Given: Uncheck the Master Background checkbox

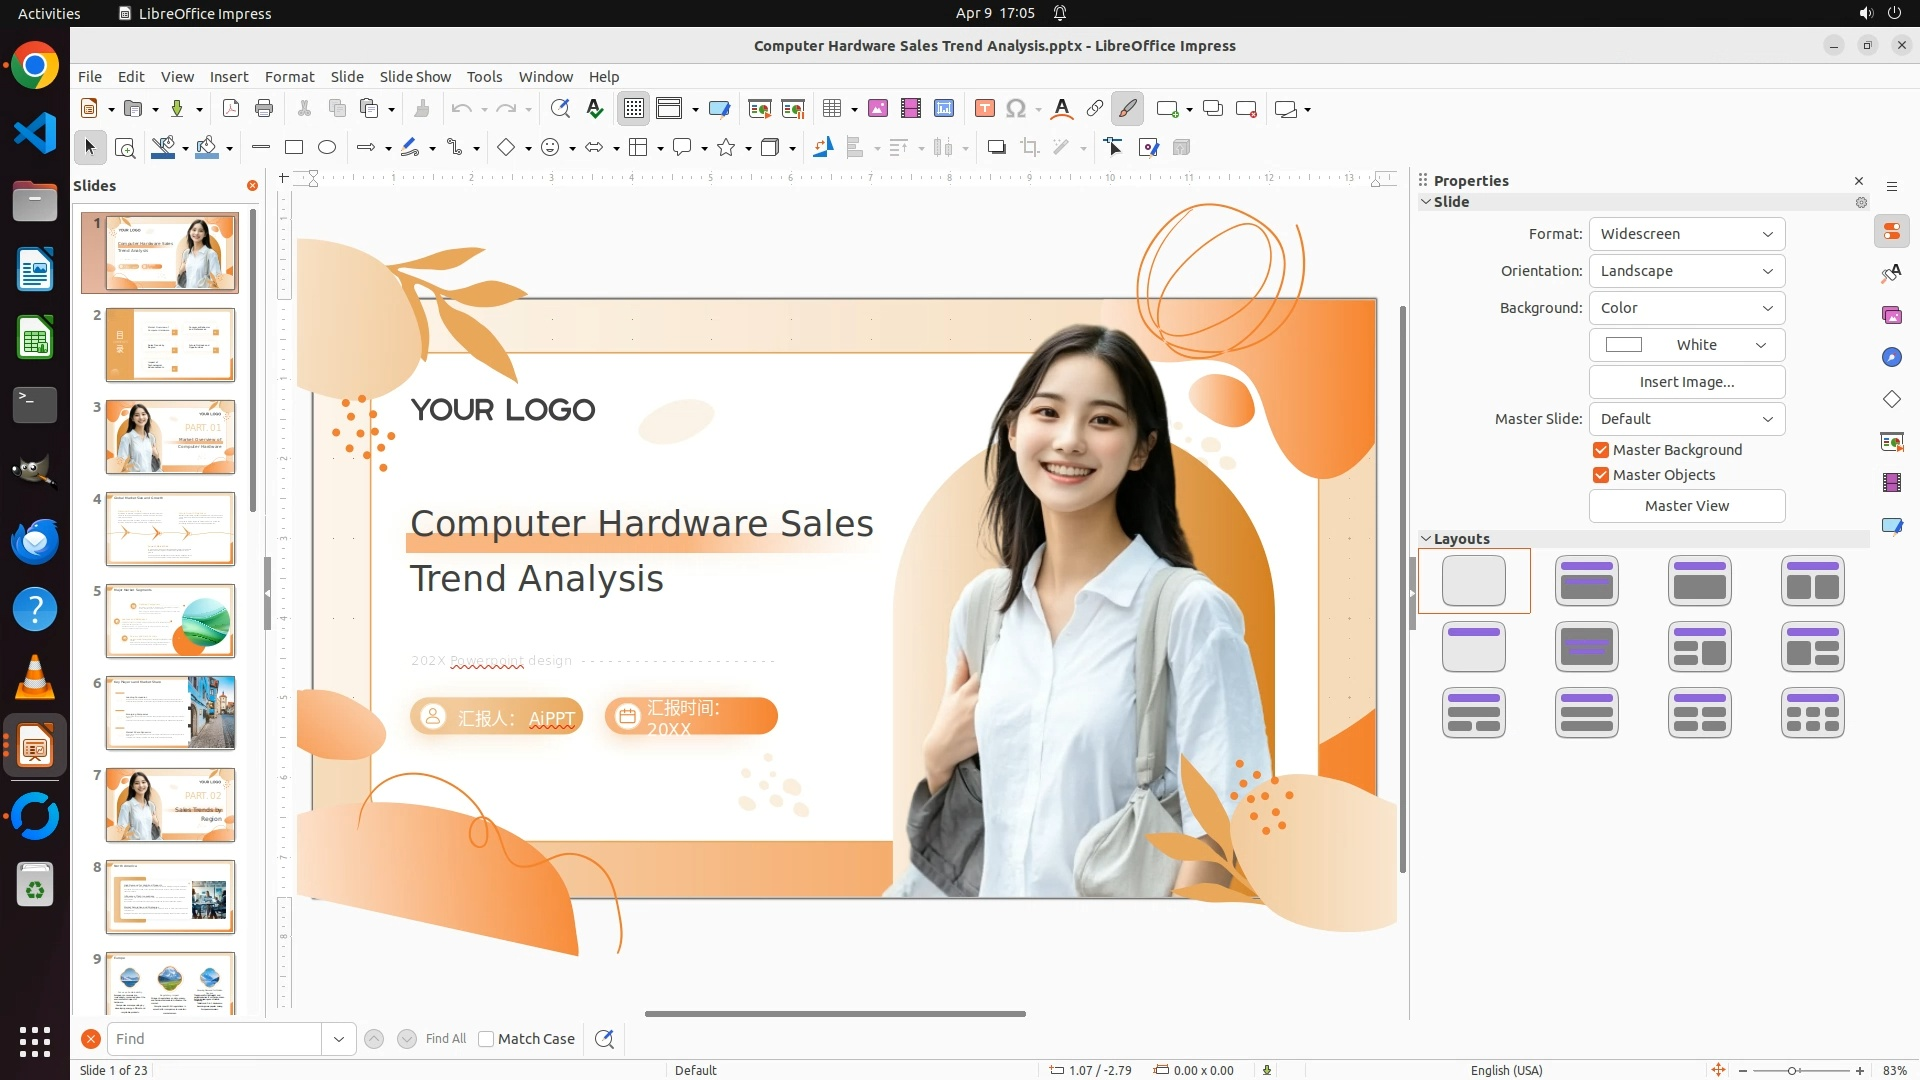Looking at the screenshot, I should tap(1601, 450).
